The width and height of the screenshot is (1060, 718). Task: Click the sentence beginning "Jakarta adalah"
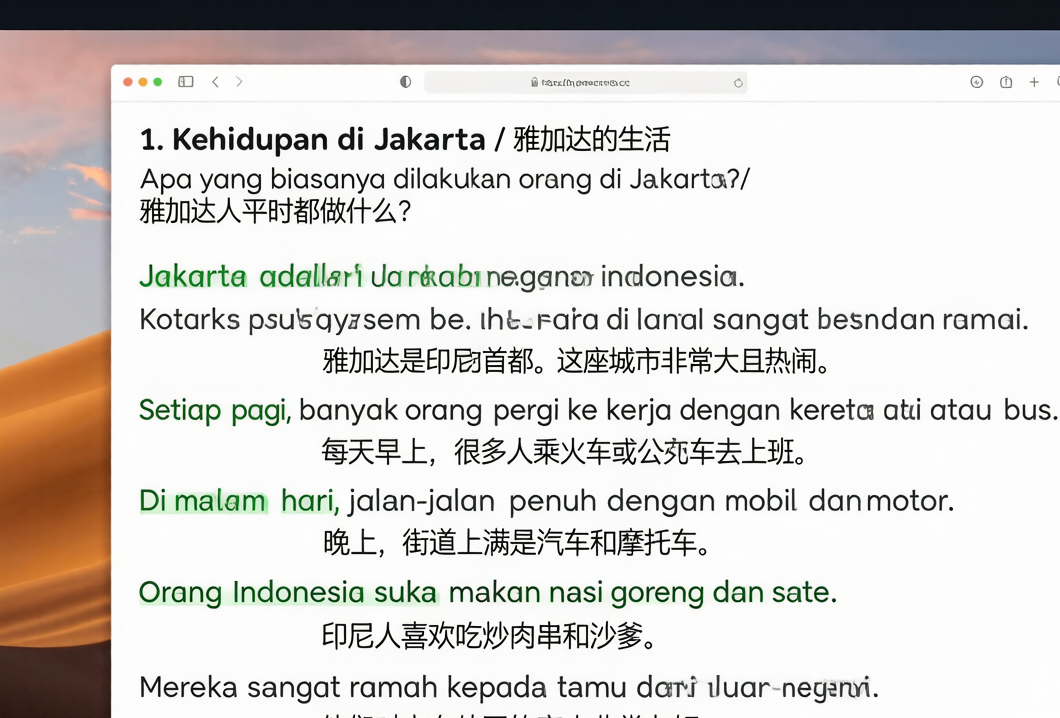click(x=442, y=277)
